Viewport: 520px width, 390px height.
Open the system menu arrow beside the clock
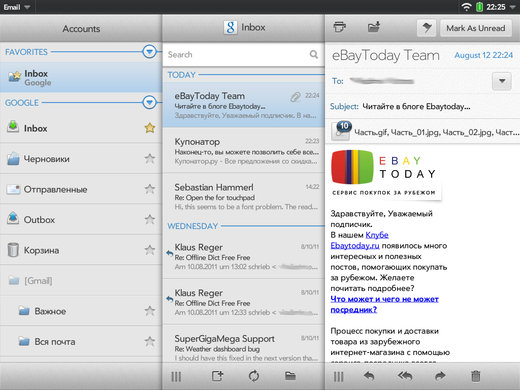point(513,7)
